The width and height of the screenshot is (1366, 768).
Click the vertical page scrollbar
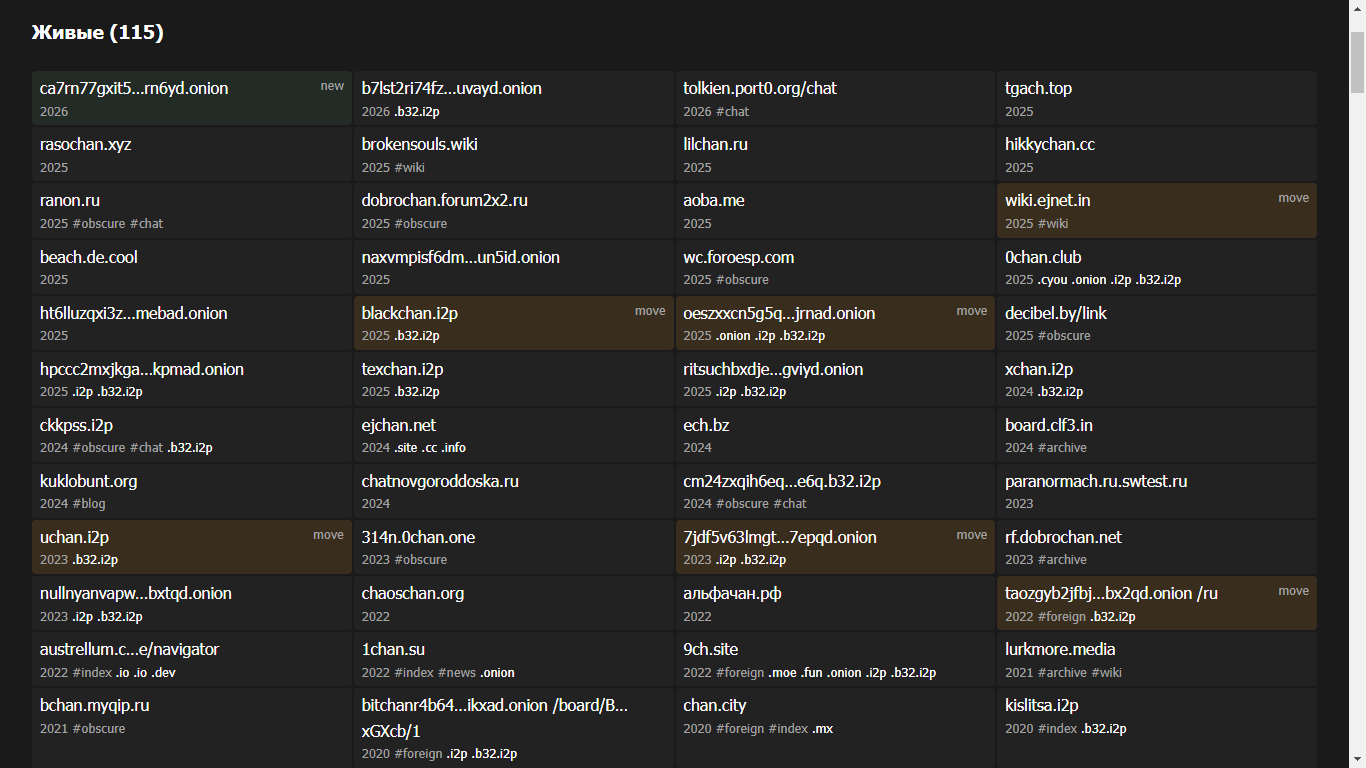pyautogui.click(x=1357, y=60)
